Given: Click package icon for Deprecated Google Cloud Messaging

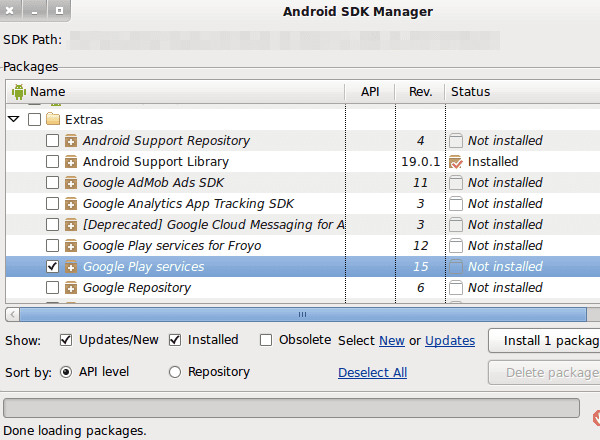Looking at the screenshot, I should pyautogui.click(x=71, y=225).
